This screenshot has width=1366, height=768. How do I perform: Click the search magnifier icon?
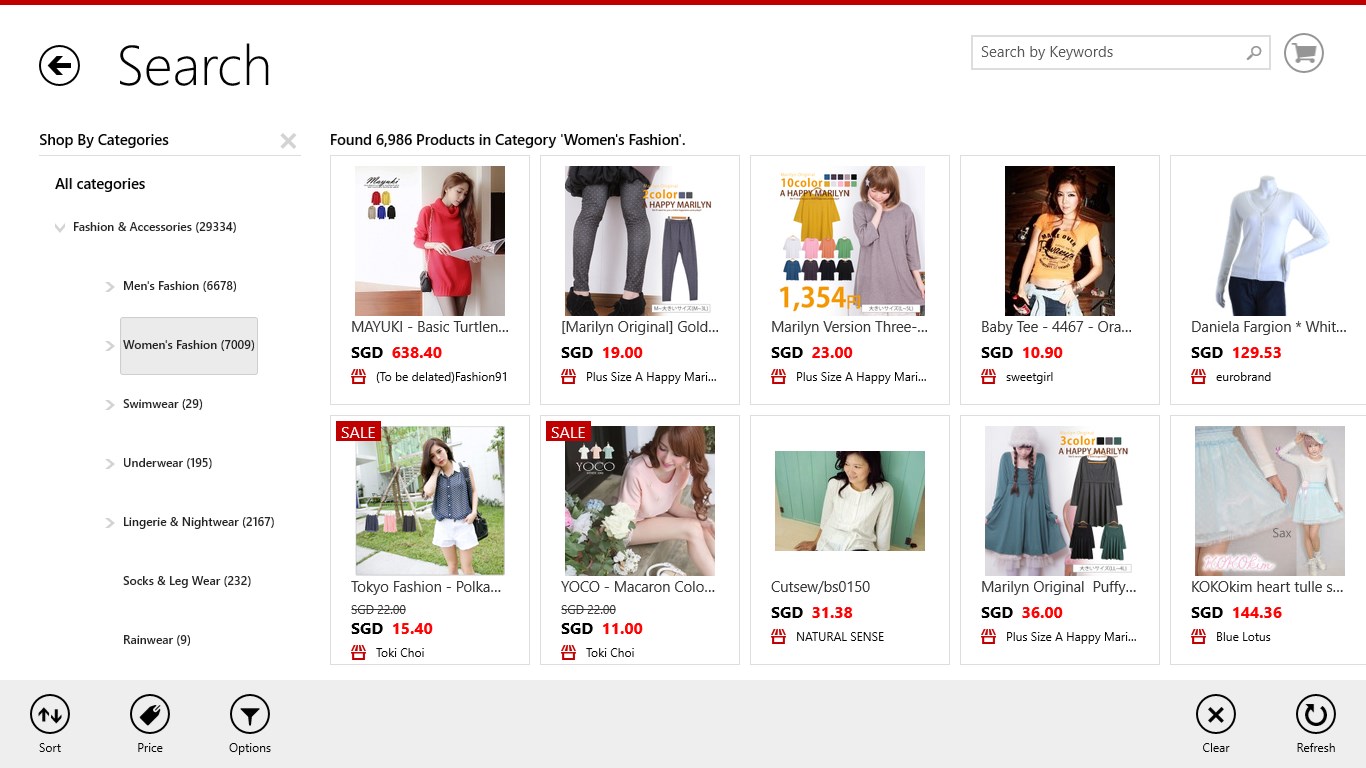point(1252,51)
